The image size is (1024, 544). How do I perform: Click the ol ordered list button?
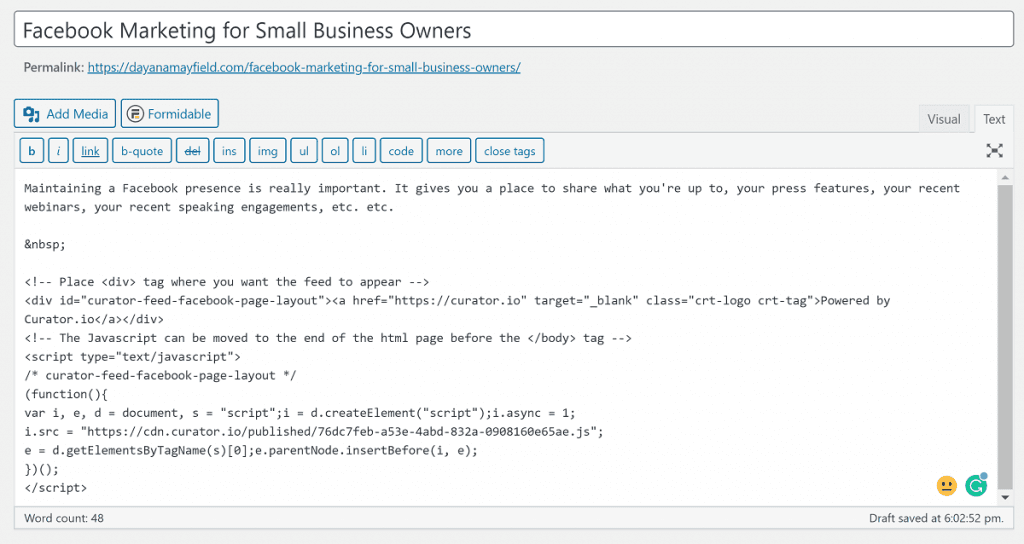(335, 151)
